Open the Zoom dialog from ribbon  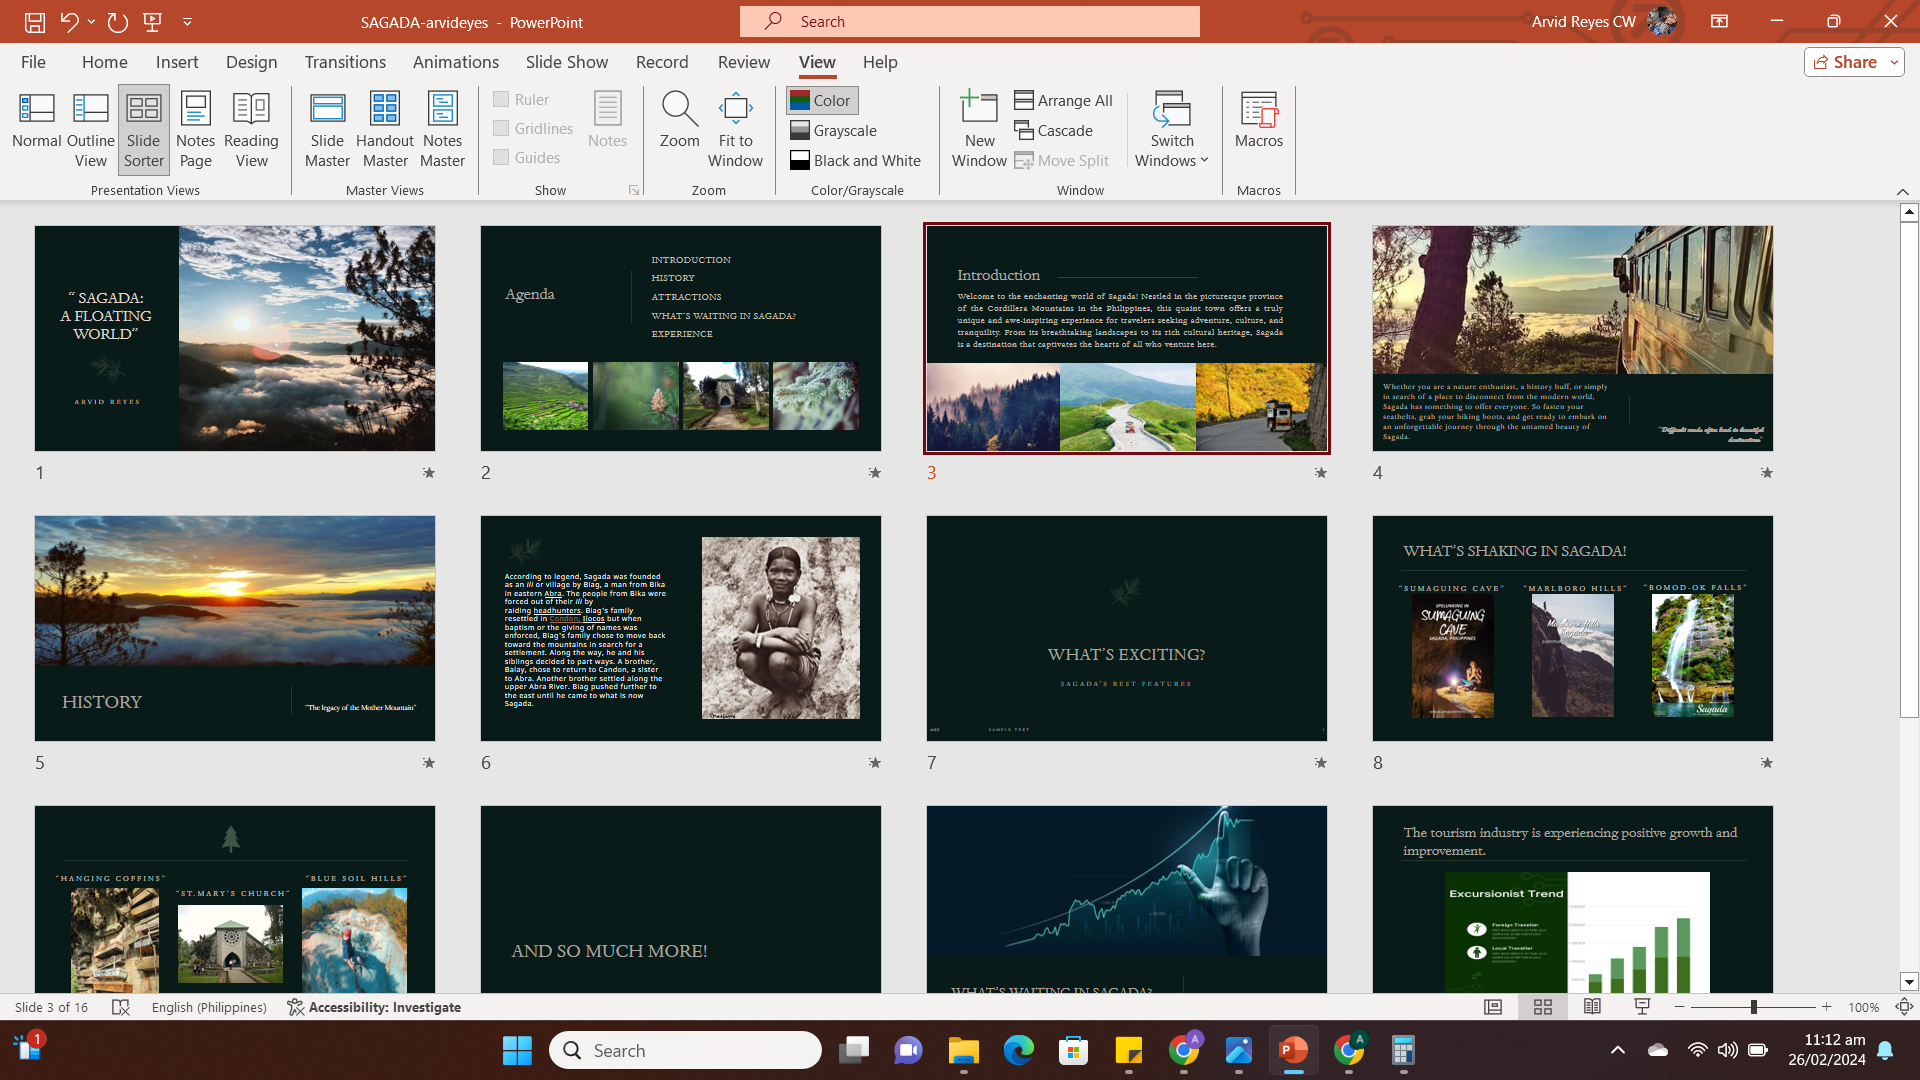click(680, 120)
